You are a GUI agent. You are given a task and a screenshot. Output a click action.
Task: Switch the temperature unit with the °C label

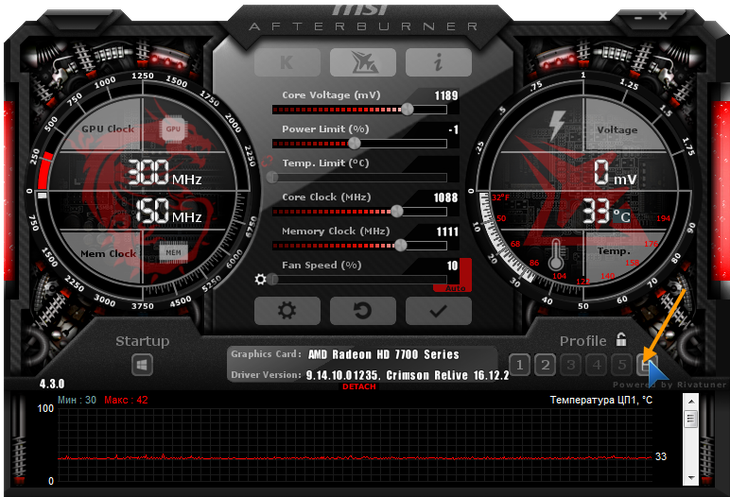622,216
